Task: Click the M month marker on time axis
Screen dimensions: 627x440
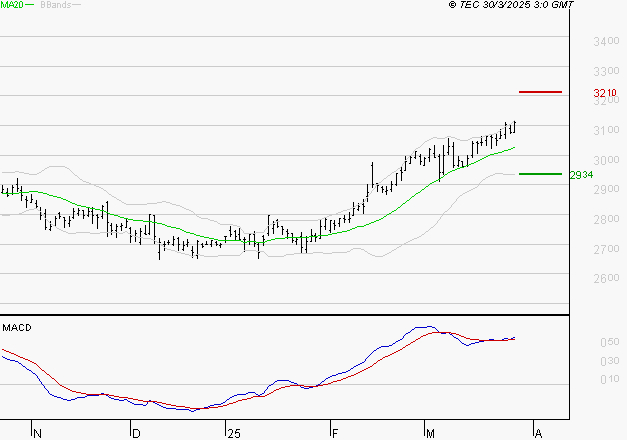Action: pyautogui.click(x=430, y=433)
